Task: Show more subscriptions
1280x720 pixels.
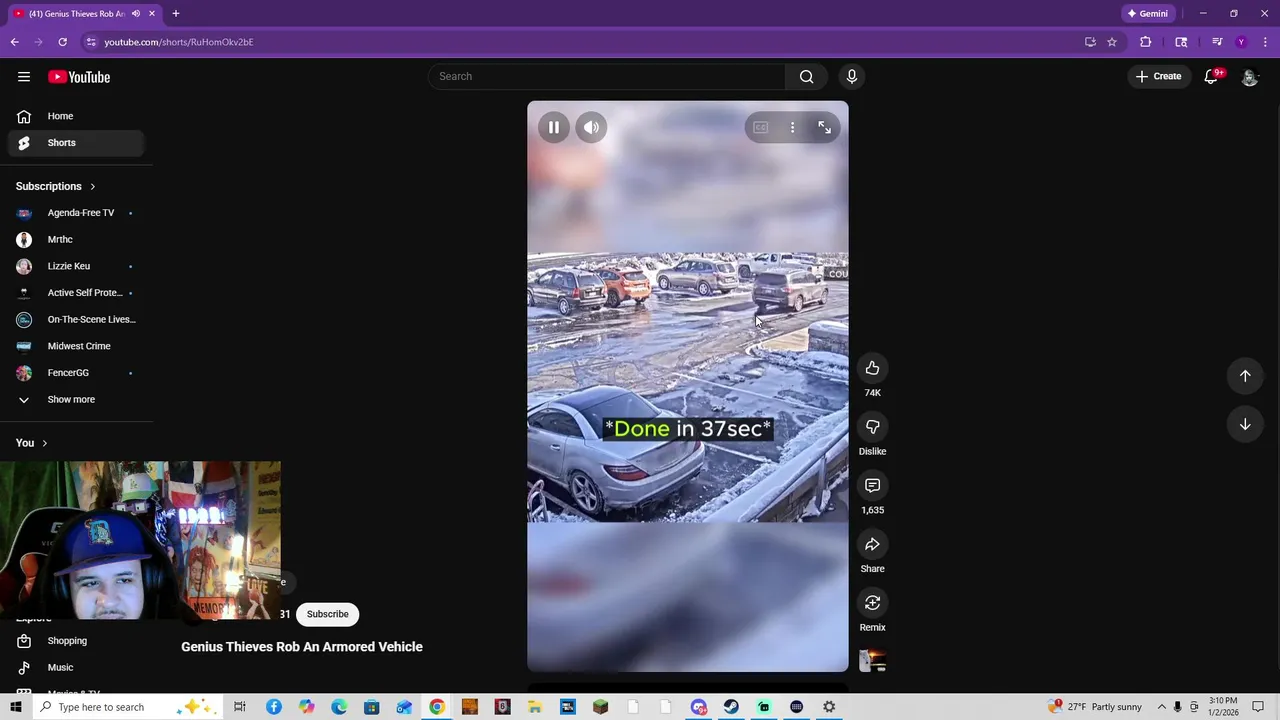Action: pyautogui.click(x=76, y=400)
